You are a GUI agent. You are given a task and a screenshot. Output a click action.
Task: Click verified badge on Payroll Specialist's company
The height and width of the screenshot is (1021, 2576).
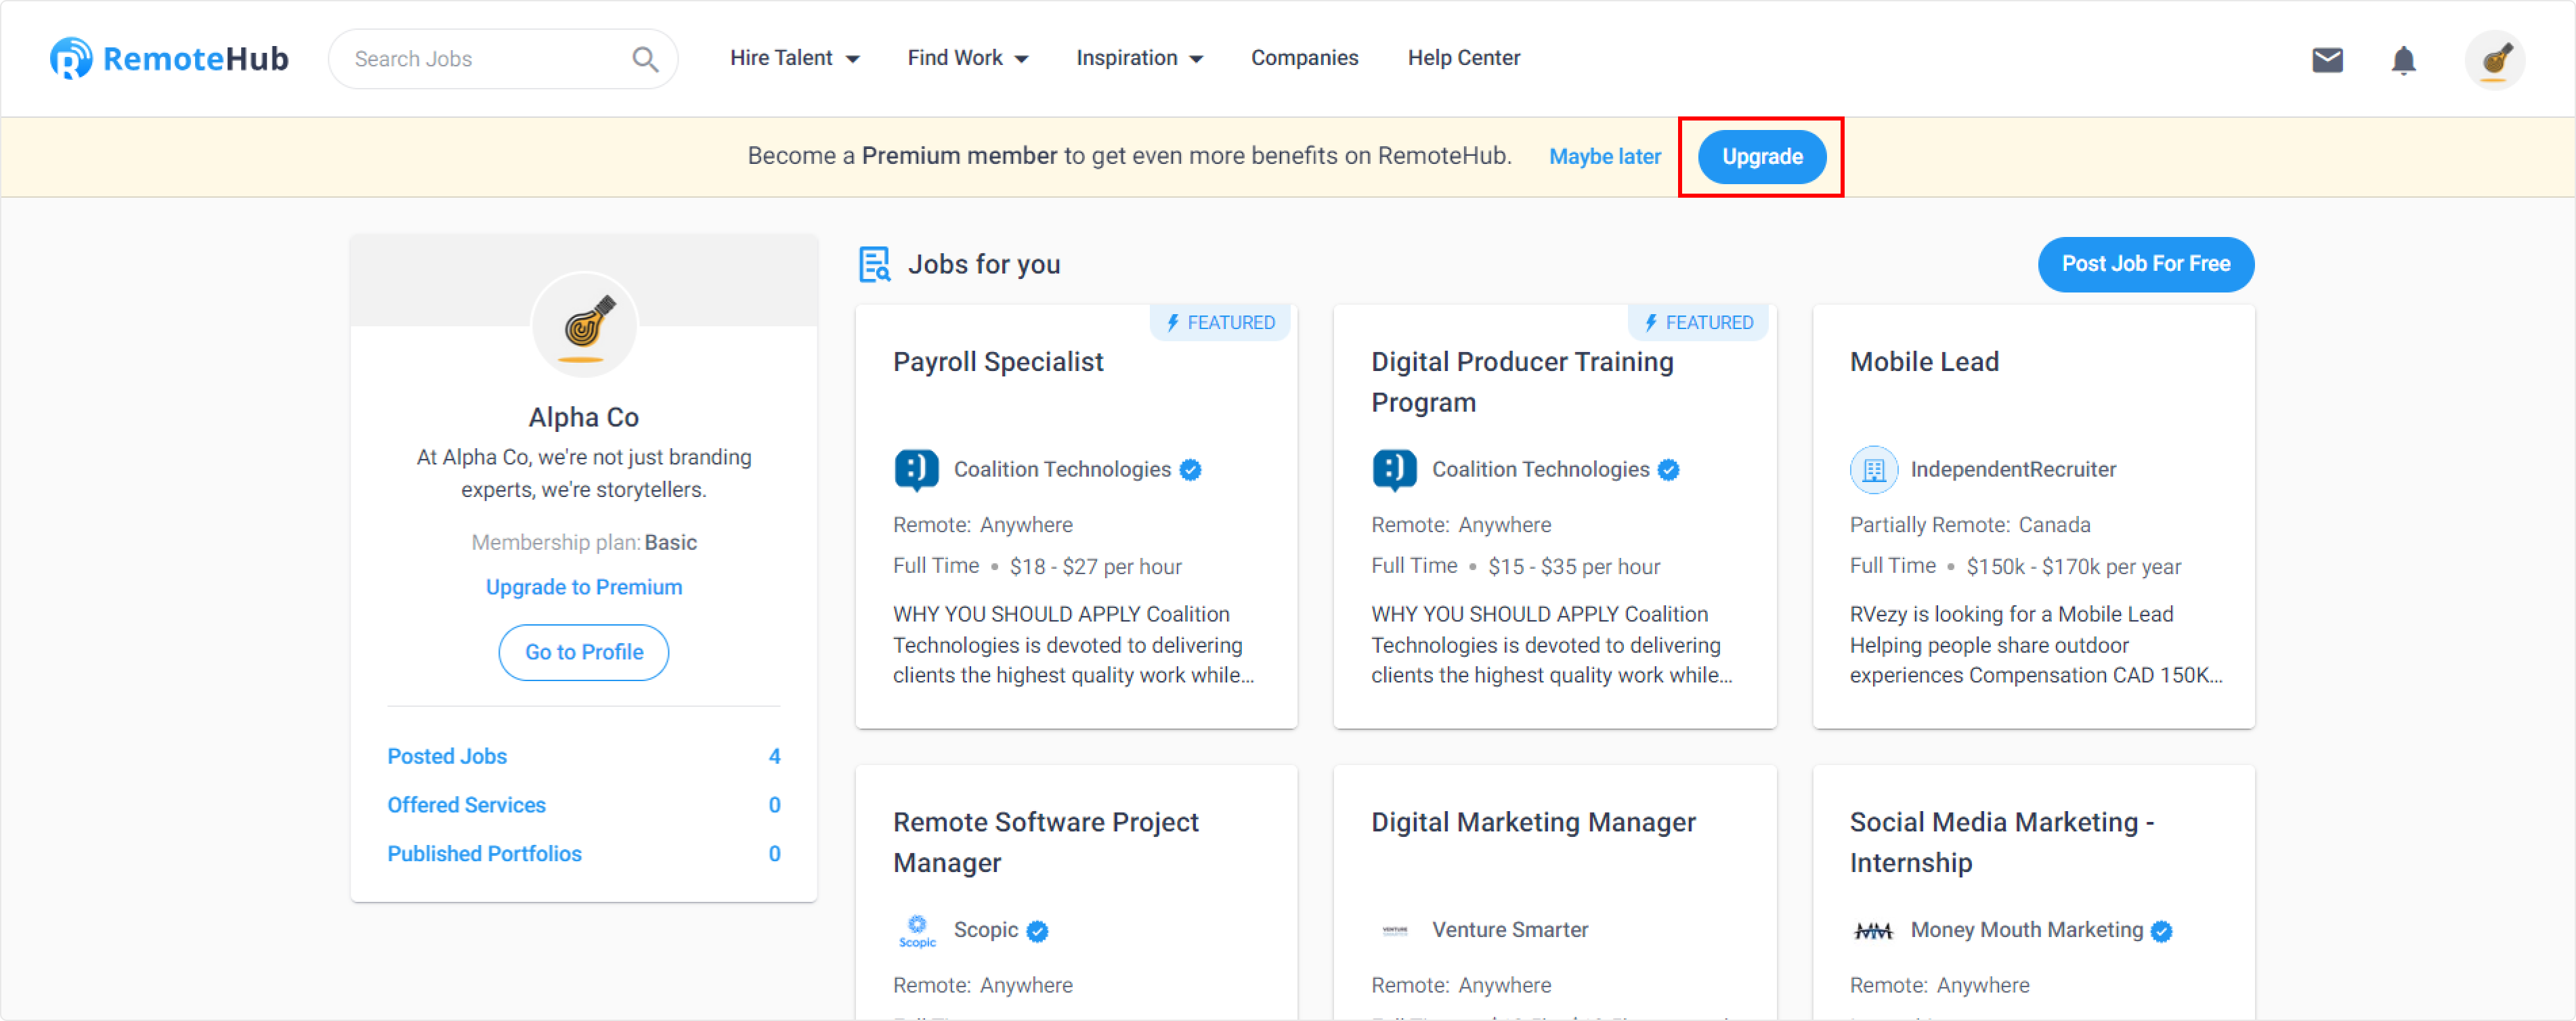[1189, 470]
